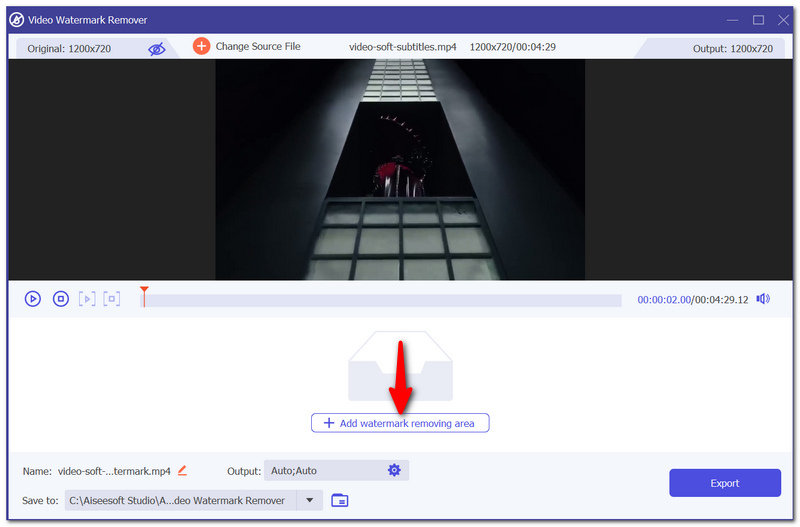Click the orange playhead marker on timeline

144,296
